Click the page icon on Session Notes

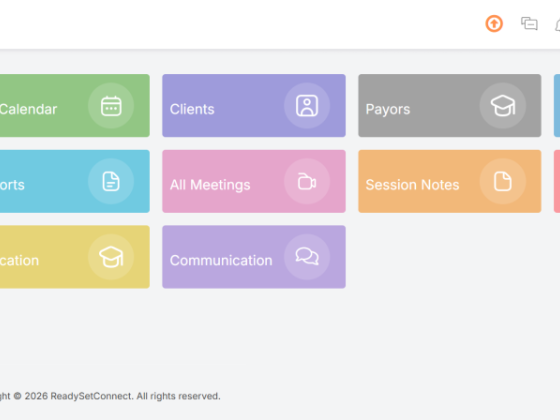pyautogui.click(x=502, y=181)
